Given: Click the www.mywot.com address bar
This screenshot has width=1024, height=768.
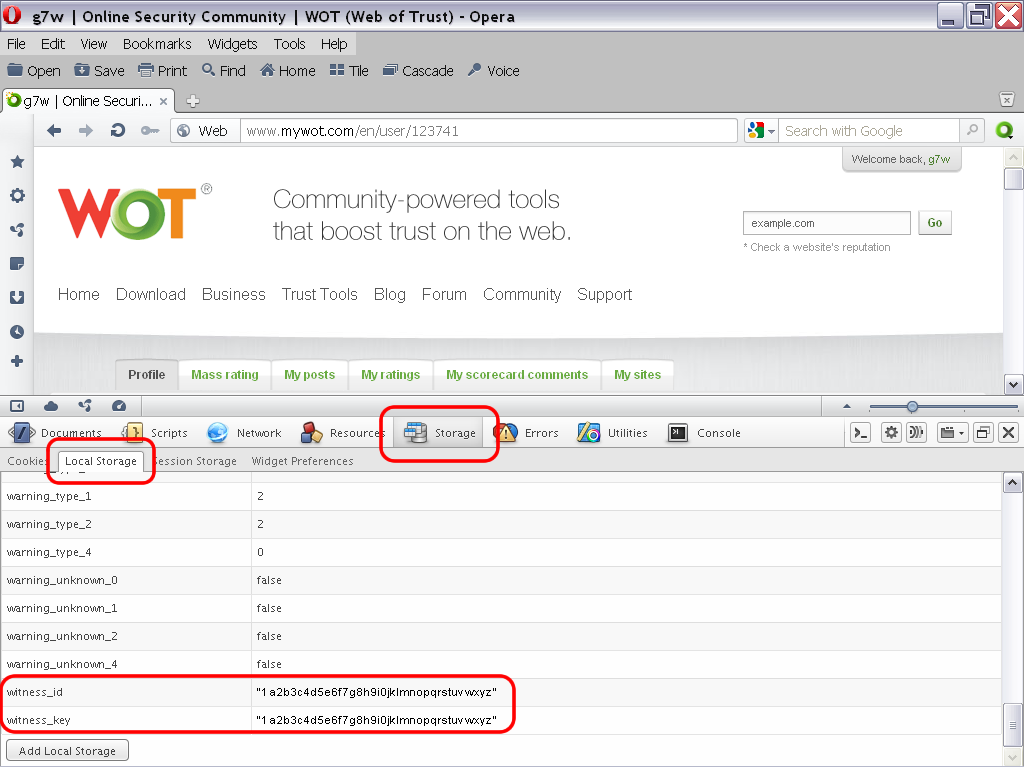Looking at the screenshot, I should pyautogui.click(x=488, y=131).
